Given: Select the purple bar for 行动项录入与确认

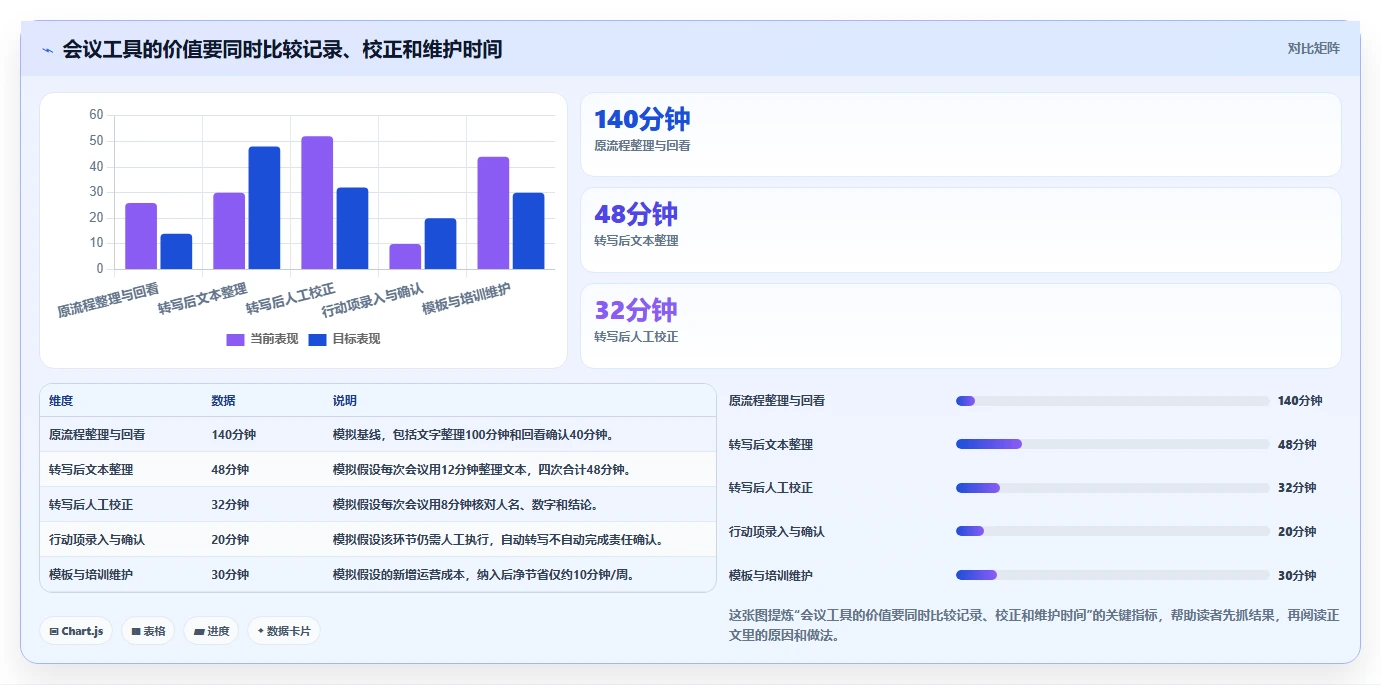Looking at the screenshot, I should pos(405,256).
